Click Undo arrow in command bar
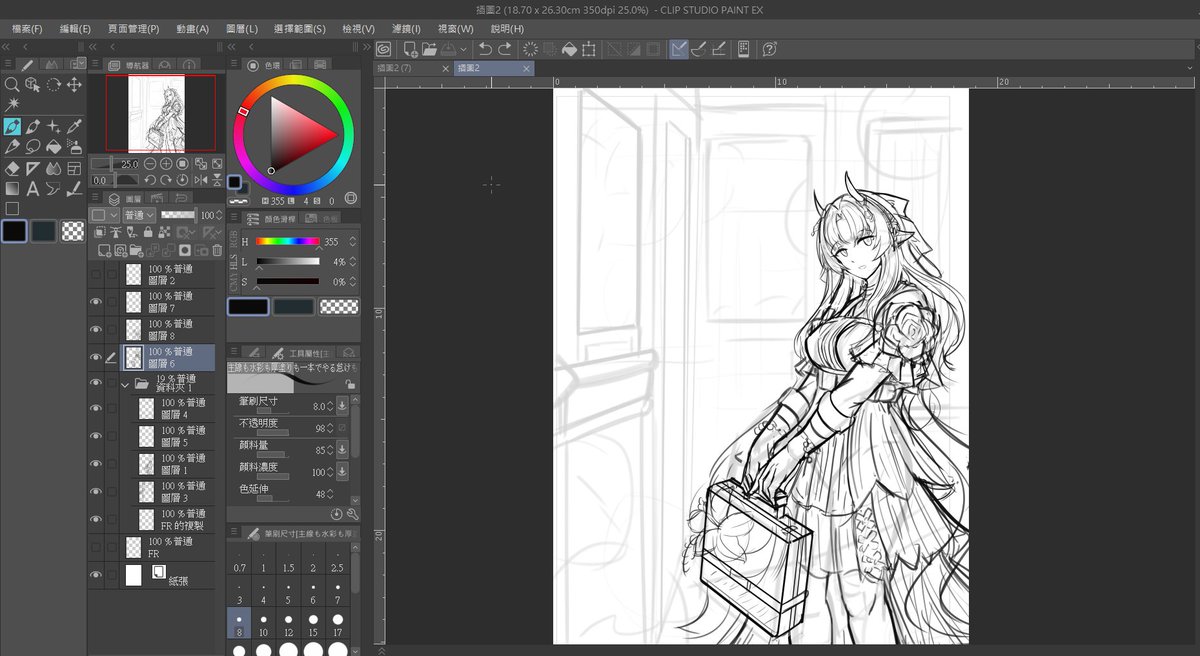Image resolution: width=1200 pixels, height=656 pixels. [x=484, y=48]
